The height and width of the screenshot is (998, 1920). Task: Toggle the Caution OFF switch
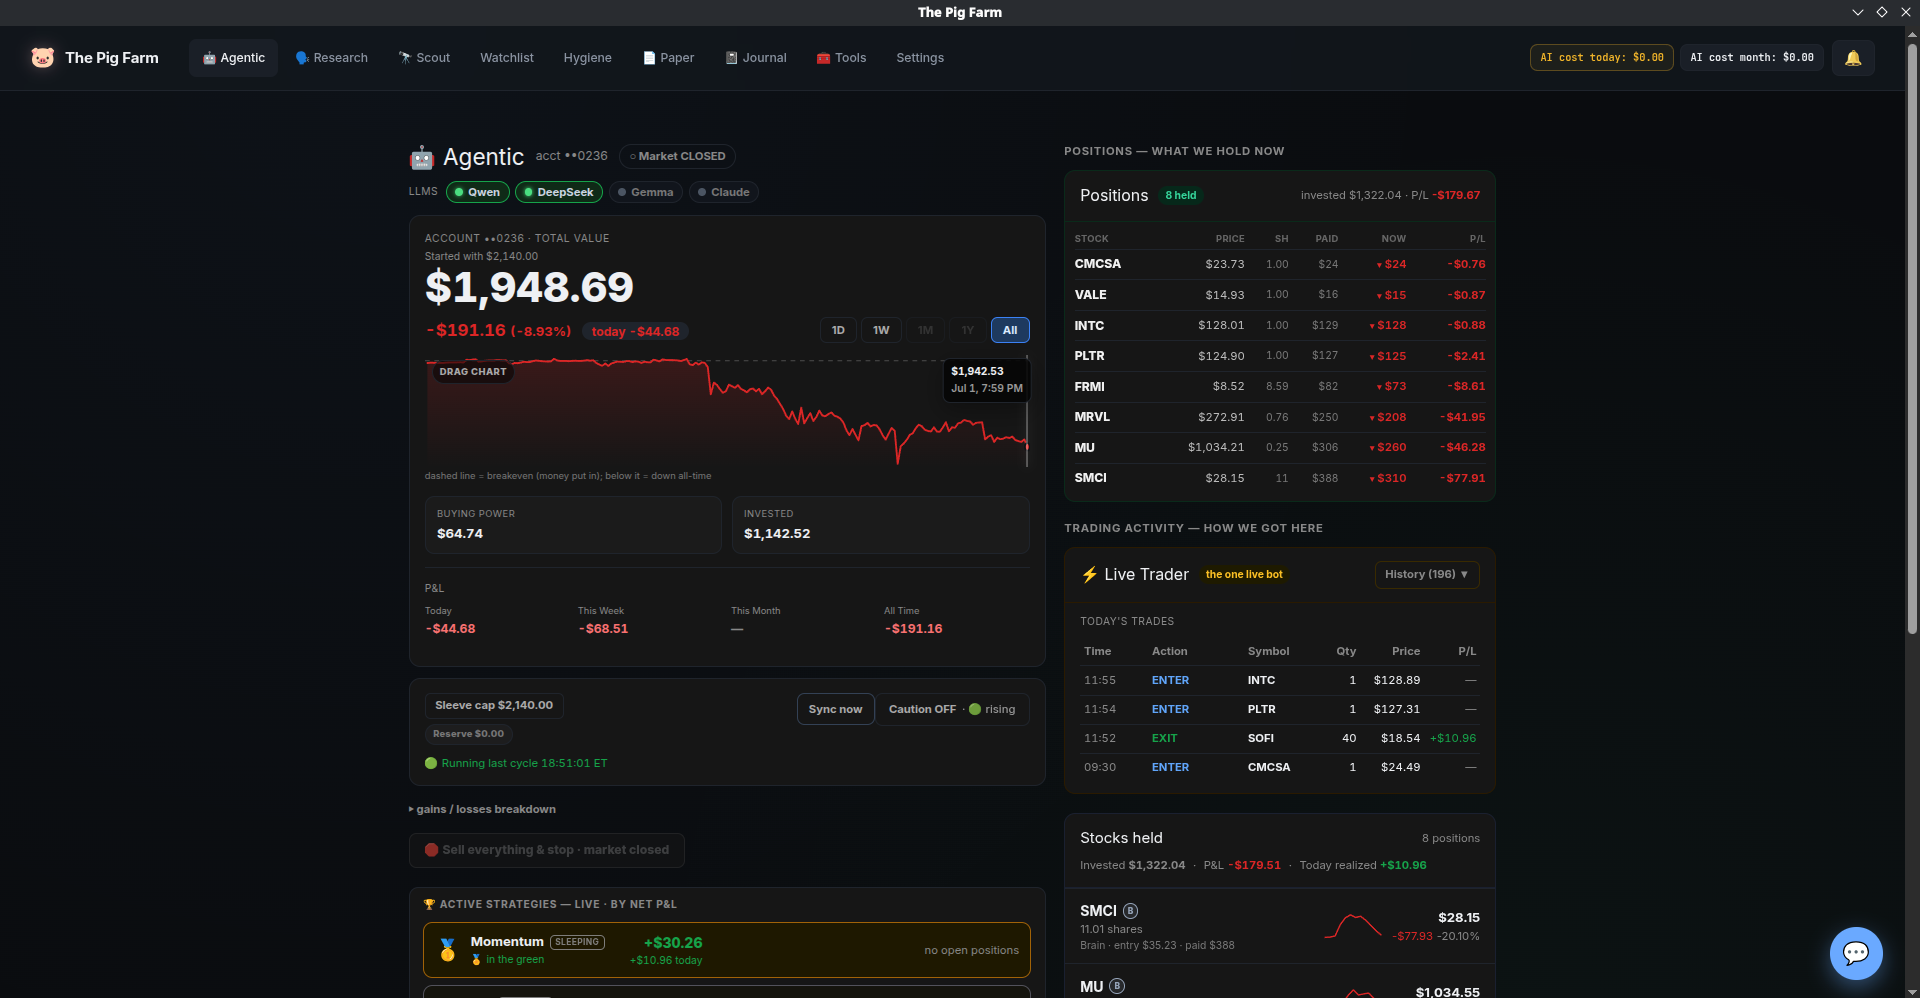coord(952,709)
